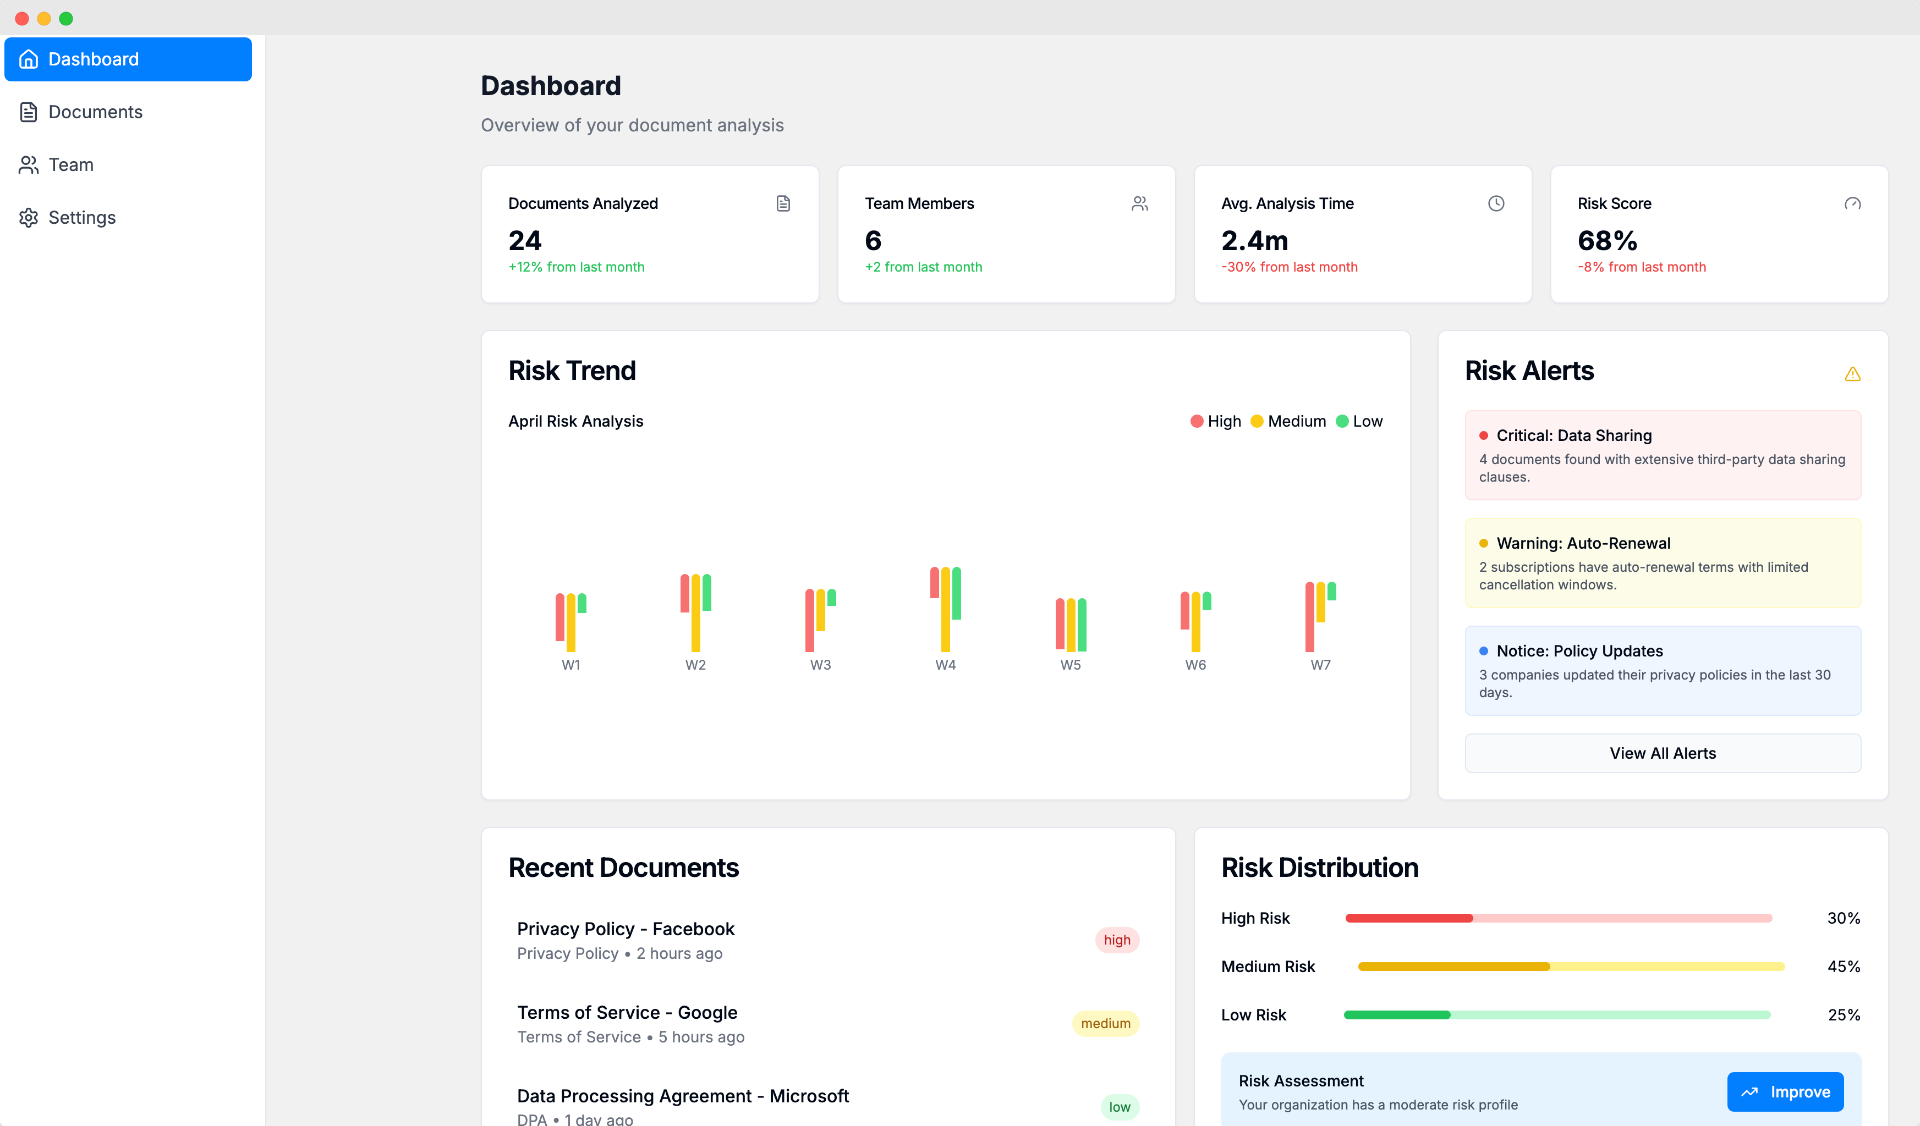
Task: Click the people icon beside Team
Action: (29, 165)
